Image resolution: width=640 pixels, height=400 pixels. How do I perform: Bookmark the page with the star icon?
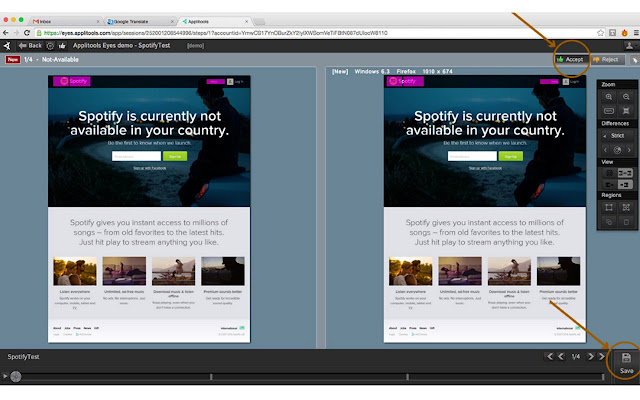[x=600, y=33]
